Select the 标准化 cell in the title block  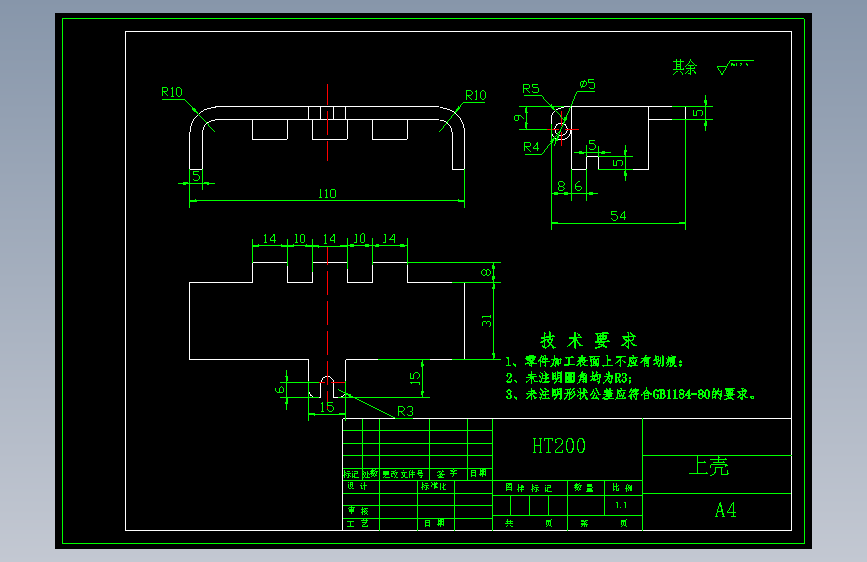click(434, 486)
